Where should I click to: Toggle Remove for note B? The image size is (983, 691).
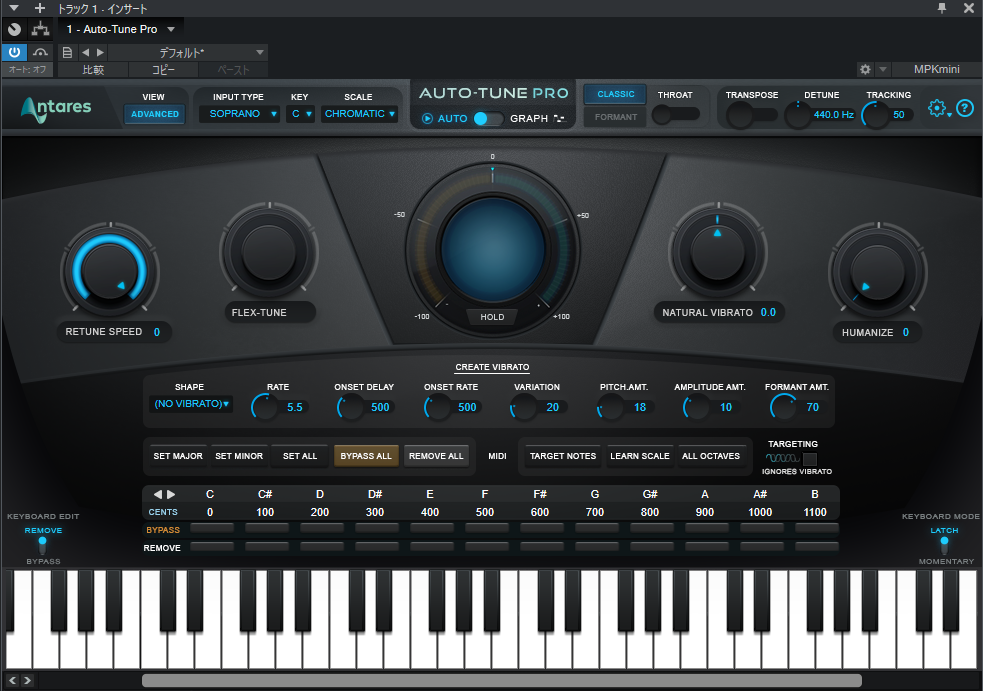pos(817,546)
